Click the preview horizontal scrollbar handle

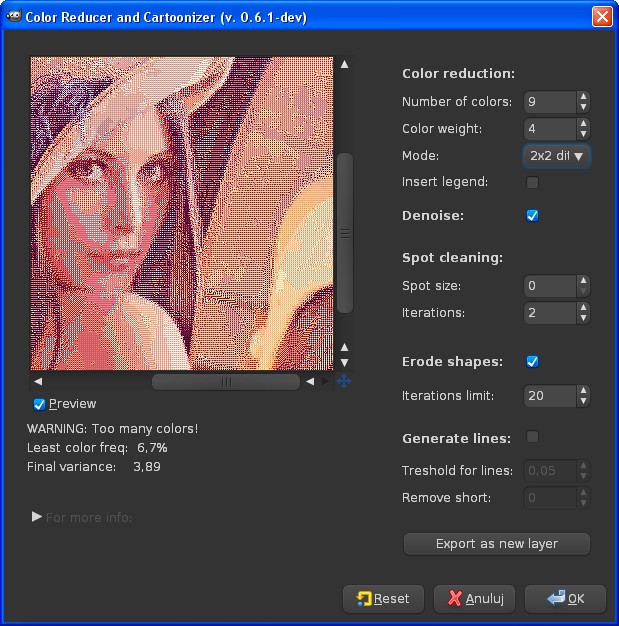pos(226,382)
